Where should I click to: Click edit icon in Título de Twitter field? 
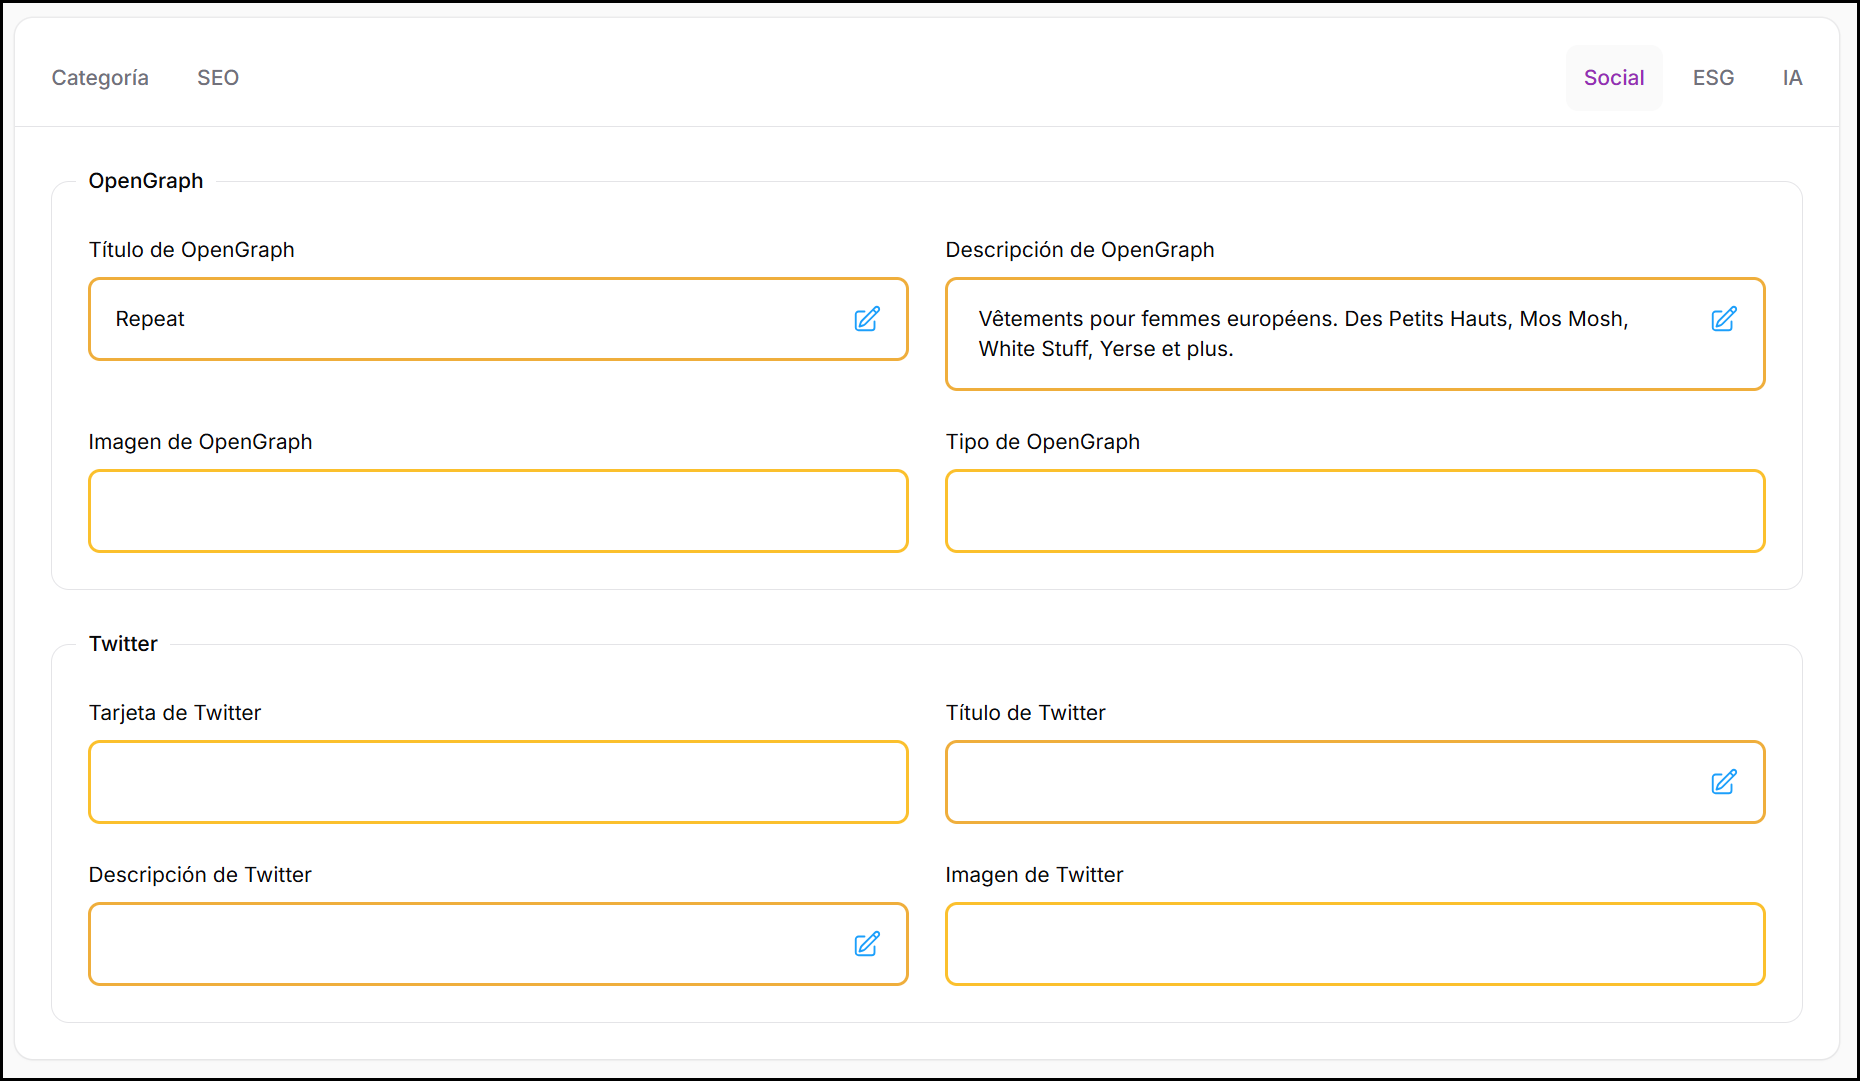(x=1724, y=782)
